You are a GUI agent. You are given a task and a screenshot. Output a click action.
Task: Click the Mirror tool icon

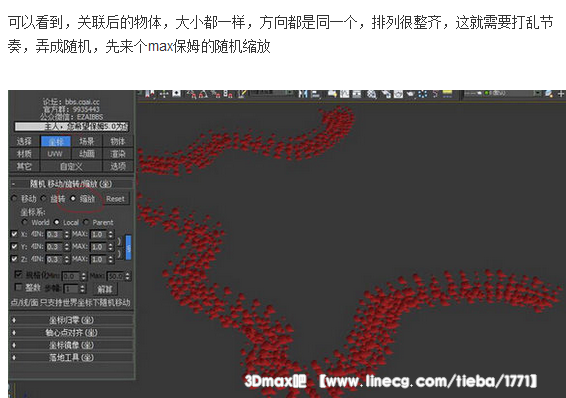(302, 94)
